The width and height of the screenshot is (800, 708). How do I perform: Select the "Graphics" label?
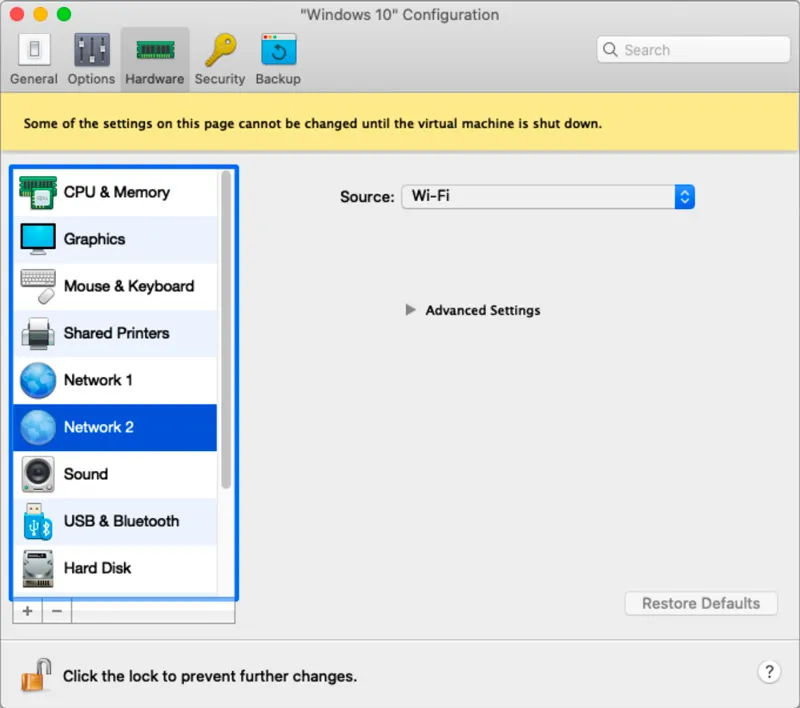(94, 239)
